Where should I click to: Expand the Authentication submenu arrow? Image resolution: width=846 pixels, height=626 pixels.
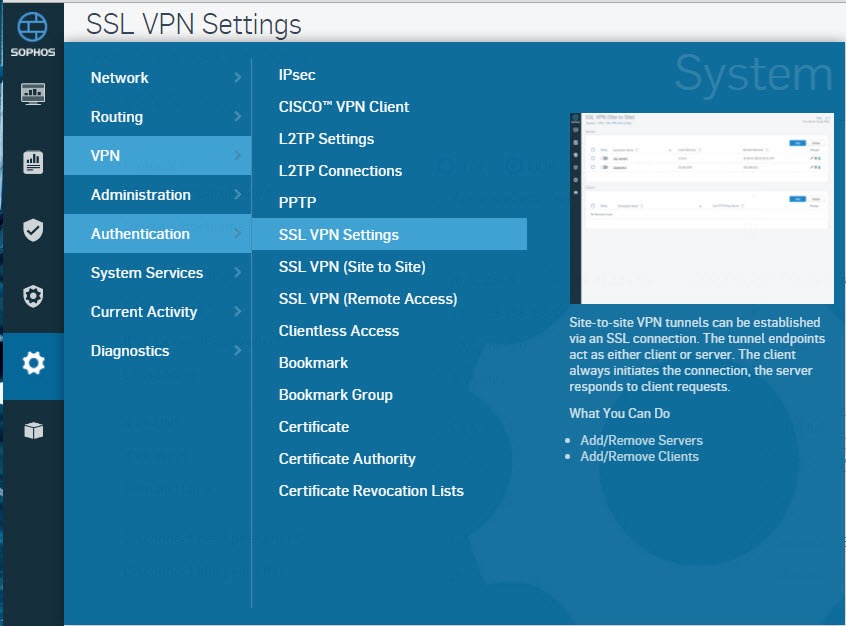(237, 234)
